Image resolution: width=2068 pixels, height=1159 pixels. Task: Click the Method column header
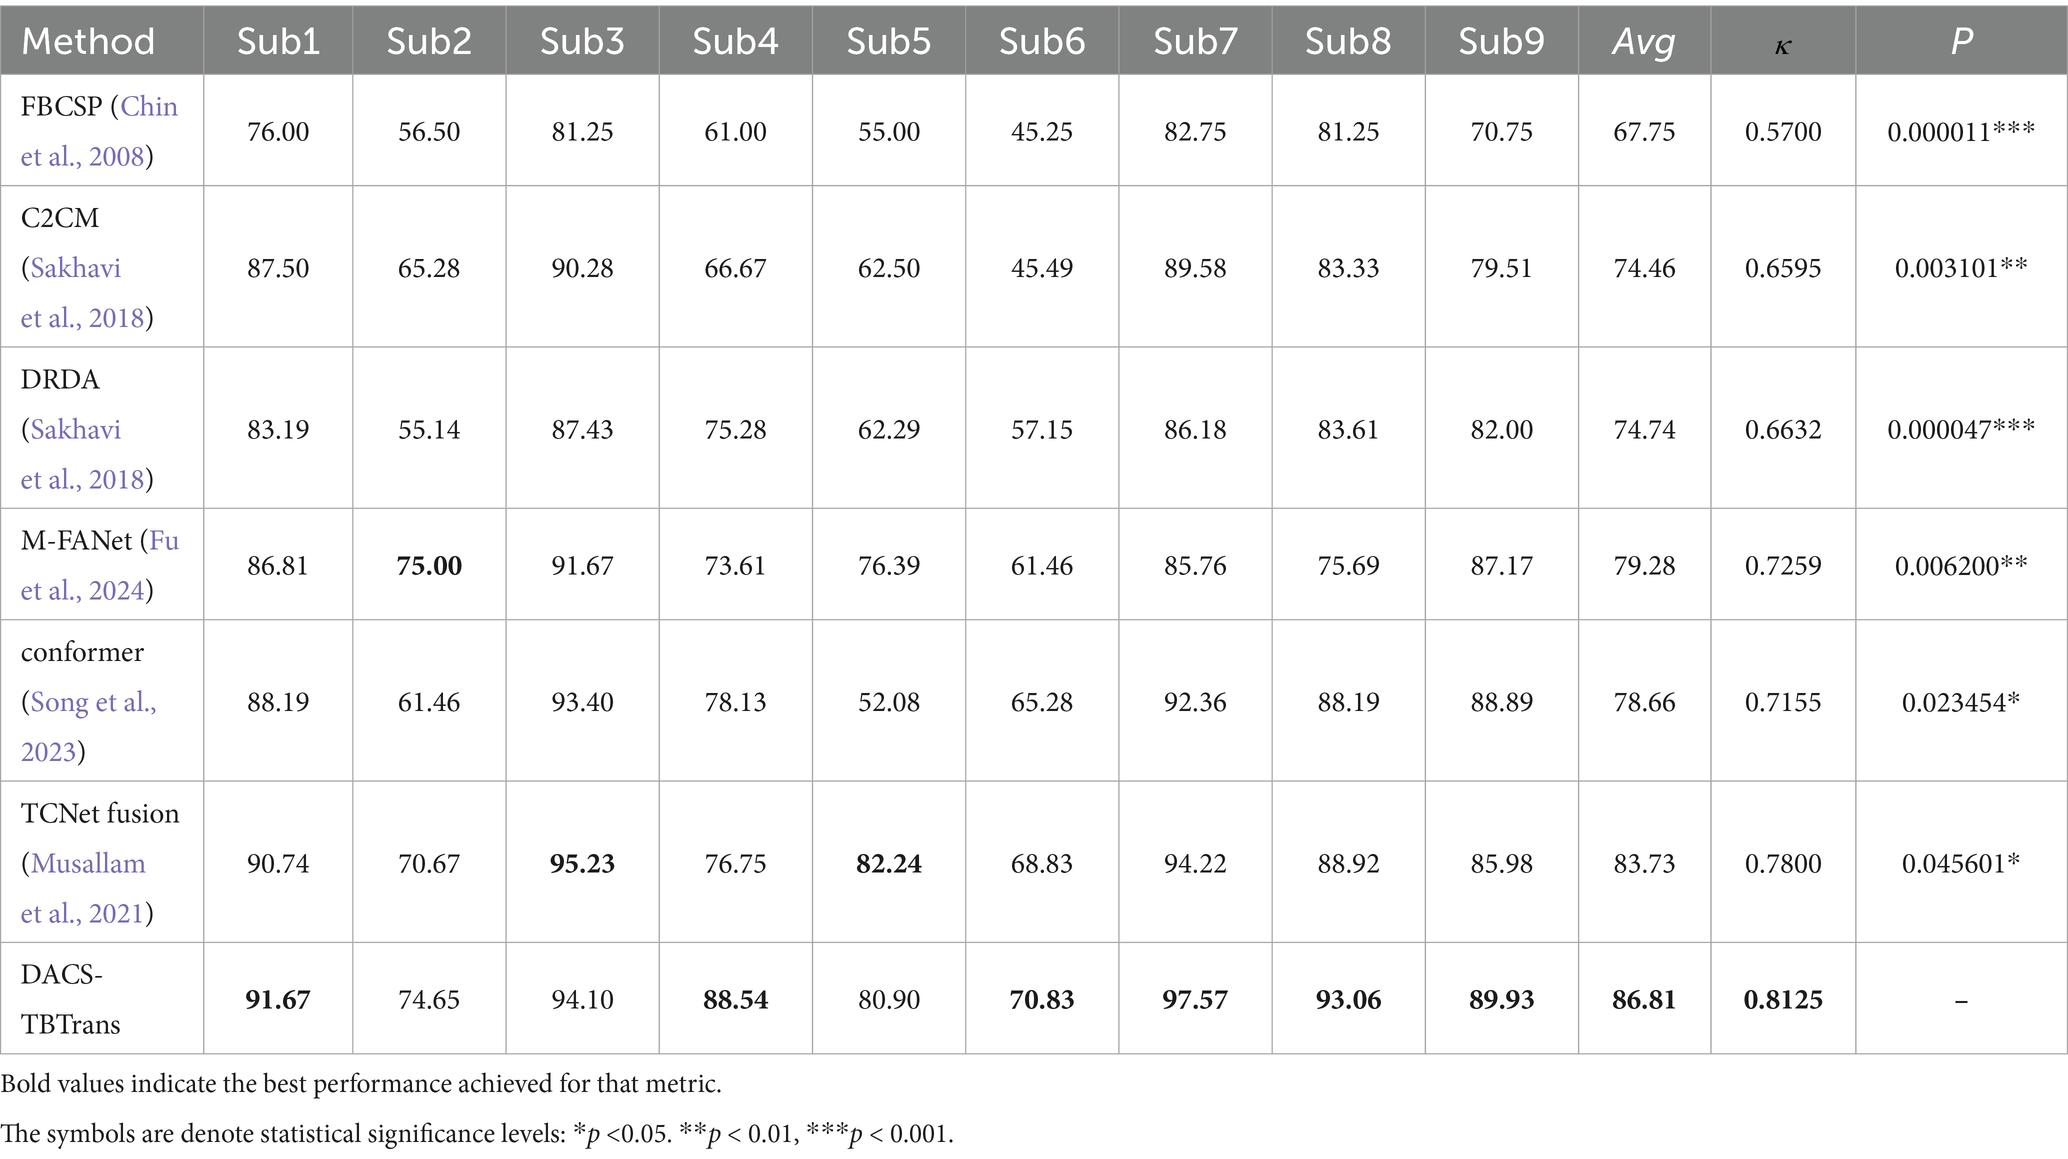coord(88,41)
